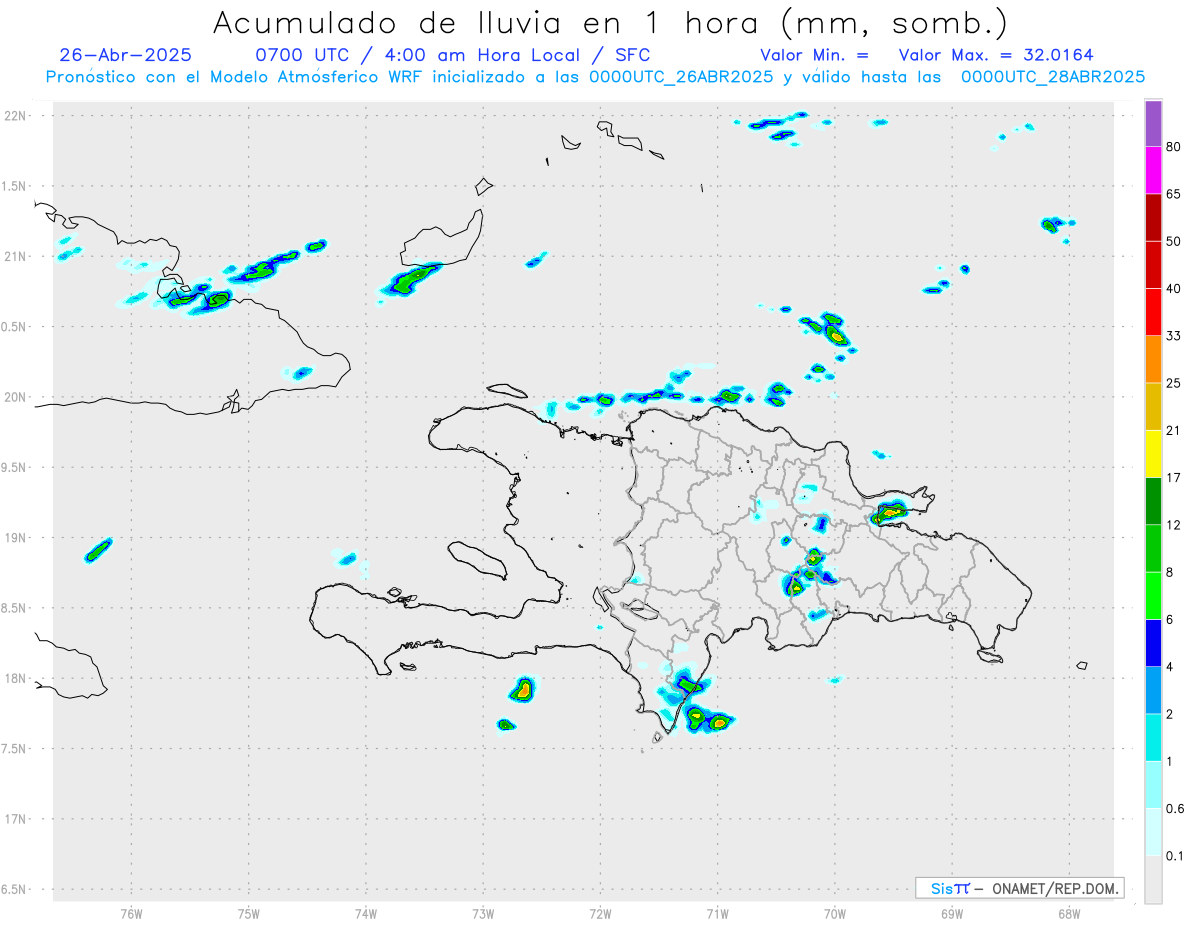1200x927 pixels.
Task: Click the '33' value on the color scale
Action: pyautogui.click(x=1174, y=336)
